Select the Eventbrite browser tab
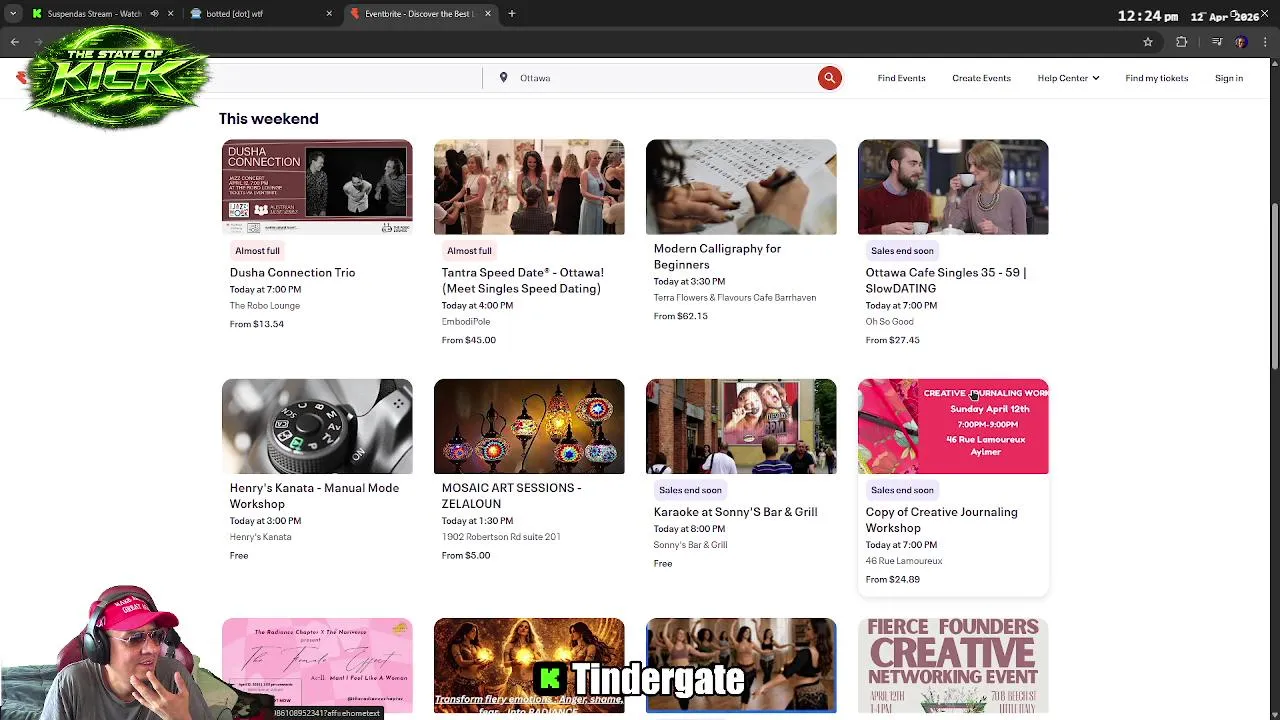 [x=420, y=14]
